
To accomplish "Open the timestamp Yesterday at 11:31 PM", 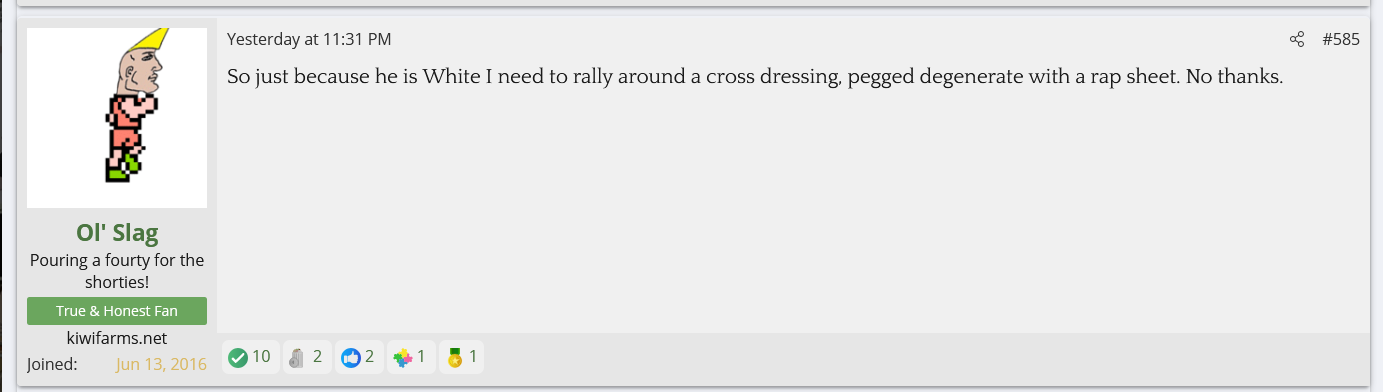I will pyautogui.click(x=309, y=40).
